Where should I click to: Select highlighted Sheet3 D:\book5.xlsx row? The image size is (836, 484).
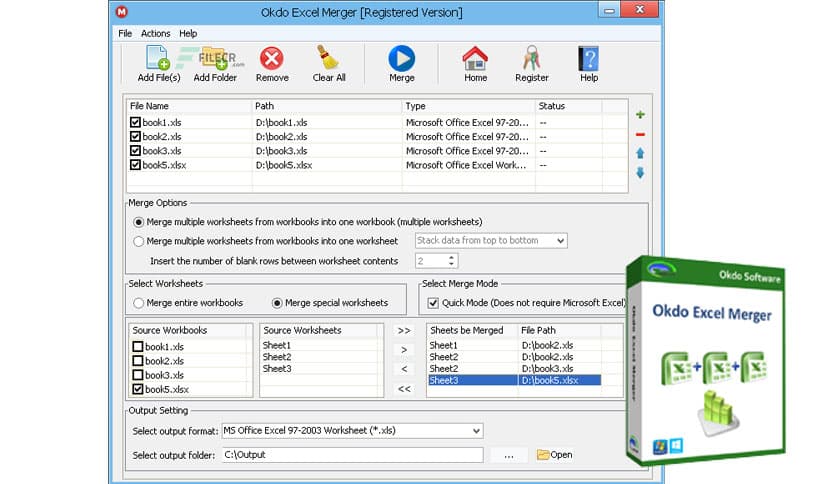[x=515, y=381]
